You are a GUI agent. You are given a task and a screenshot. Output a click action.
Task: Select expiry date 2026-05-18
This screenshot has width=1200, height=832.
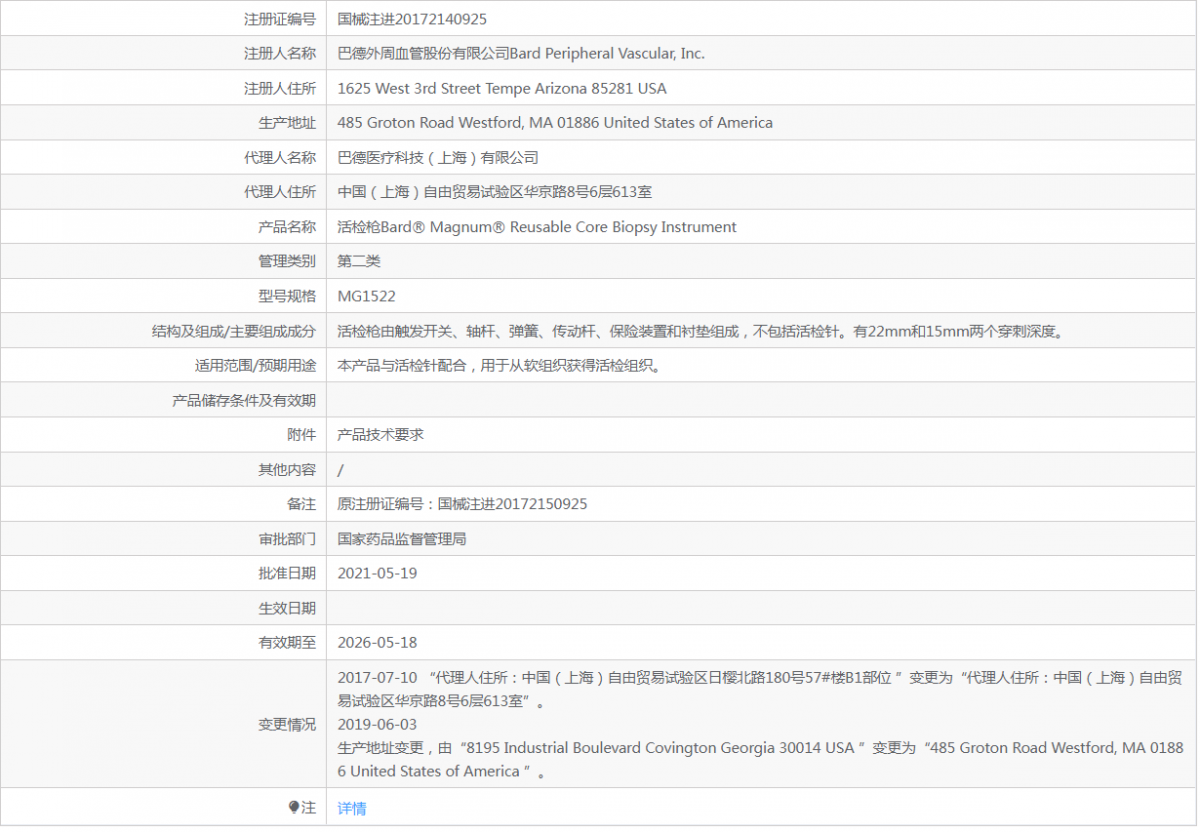[x=377, y=642]
